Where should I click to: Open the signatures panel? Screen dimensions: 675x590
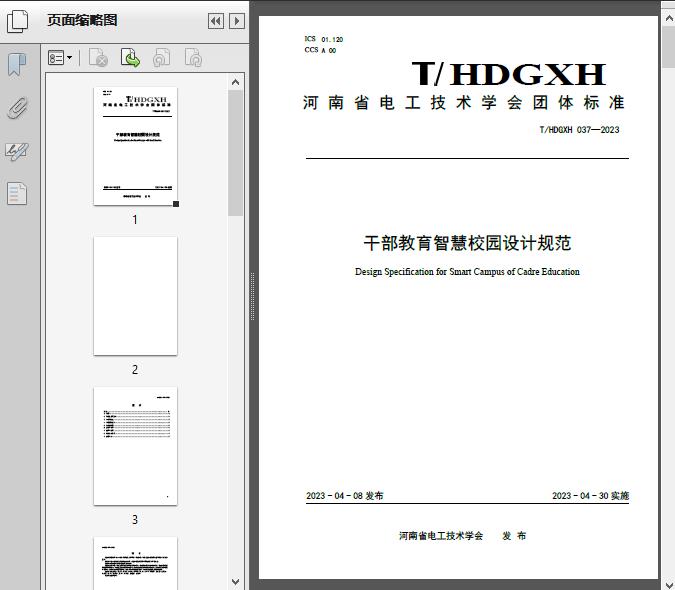(x=17, y=151)
